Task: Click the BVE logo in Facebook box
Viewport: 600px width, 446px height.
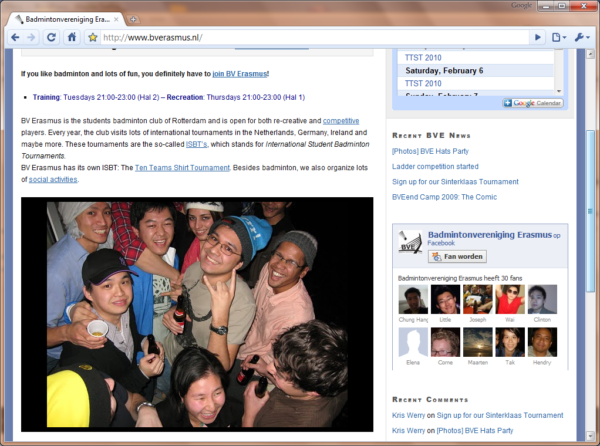Action: [410, 242]
